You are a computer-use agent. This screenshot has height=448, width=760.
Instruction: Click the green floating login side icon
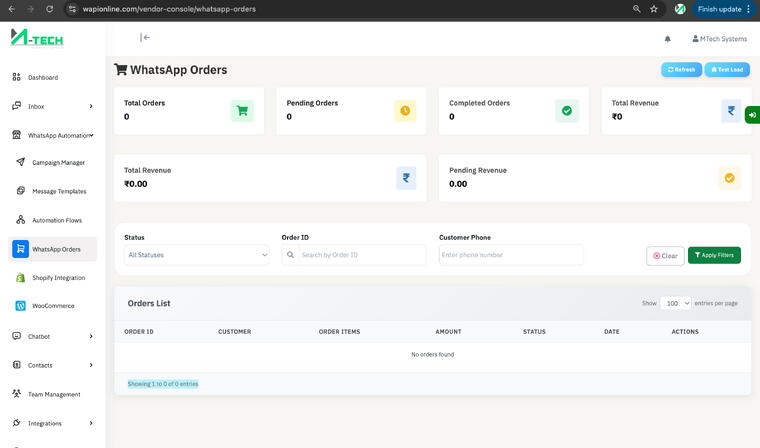pyautogui.click(x=751, y=115)
